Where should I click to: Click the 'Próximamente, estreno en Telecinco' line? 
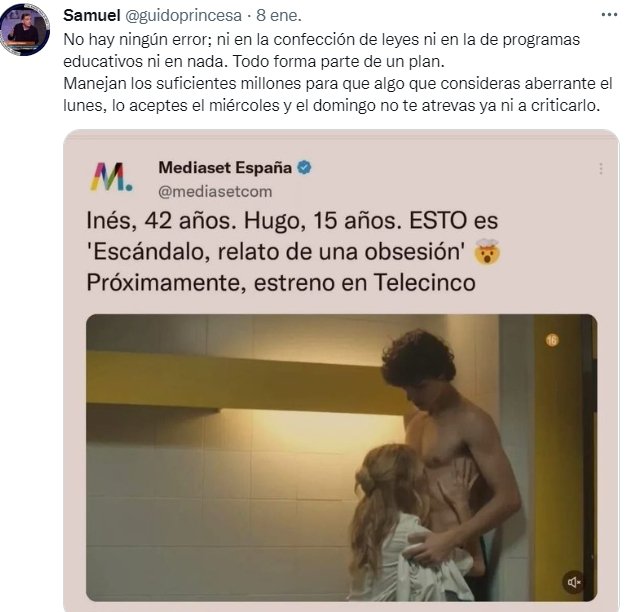(281, 282)
